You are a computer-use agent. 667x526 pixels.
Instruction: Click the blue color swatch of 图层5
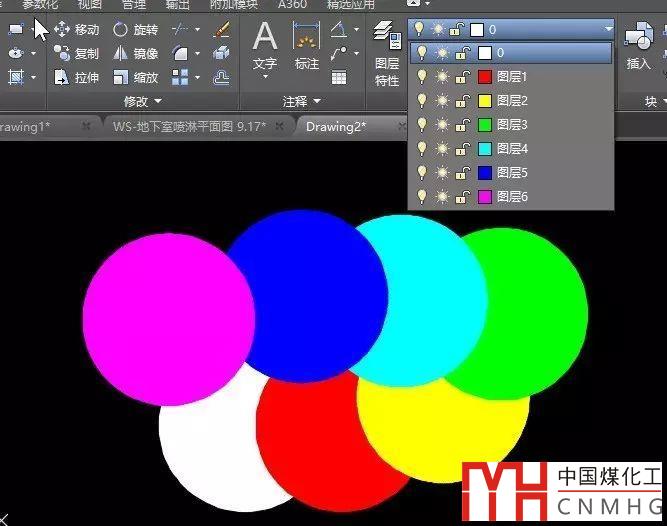(485, 173)
